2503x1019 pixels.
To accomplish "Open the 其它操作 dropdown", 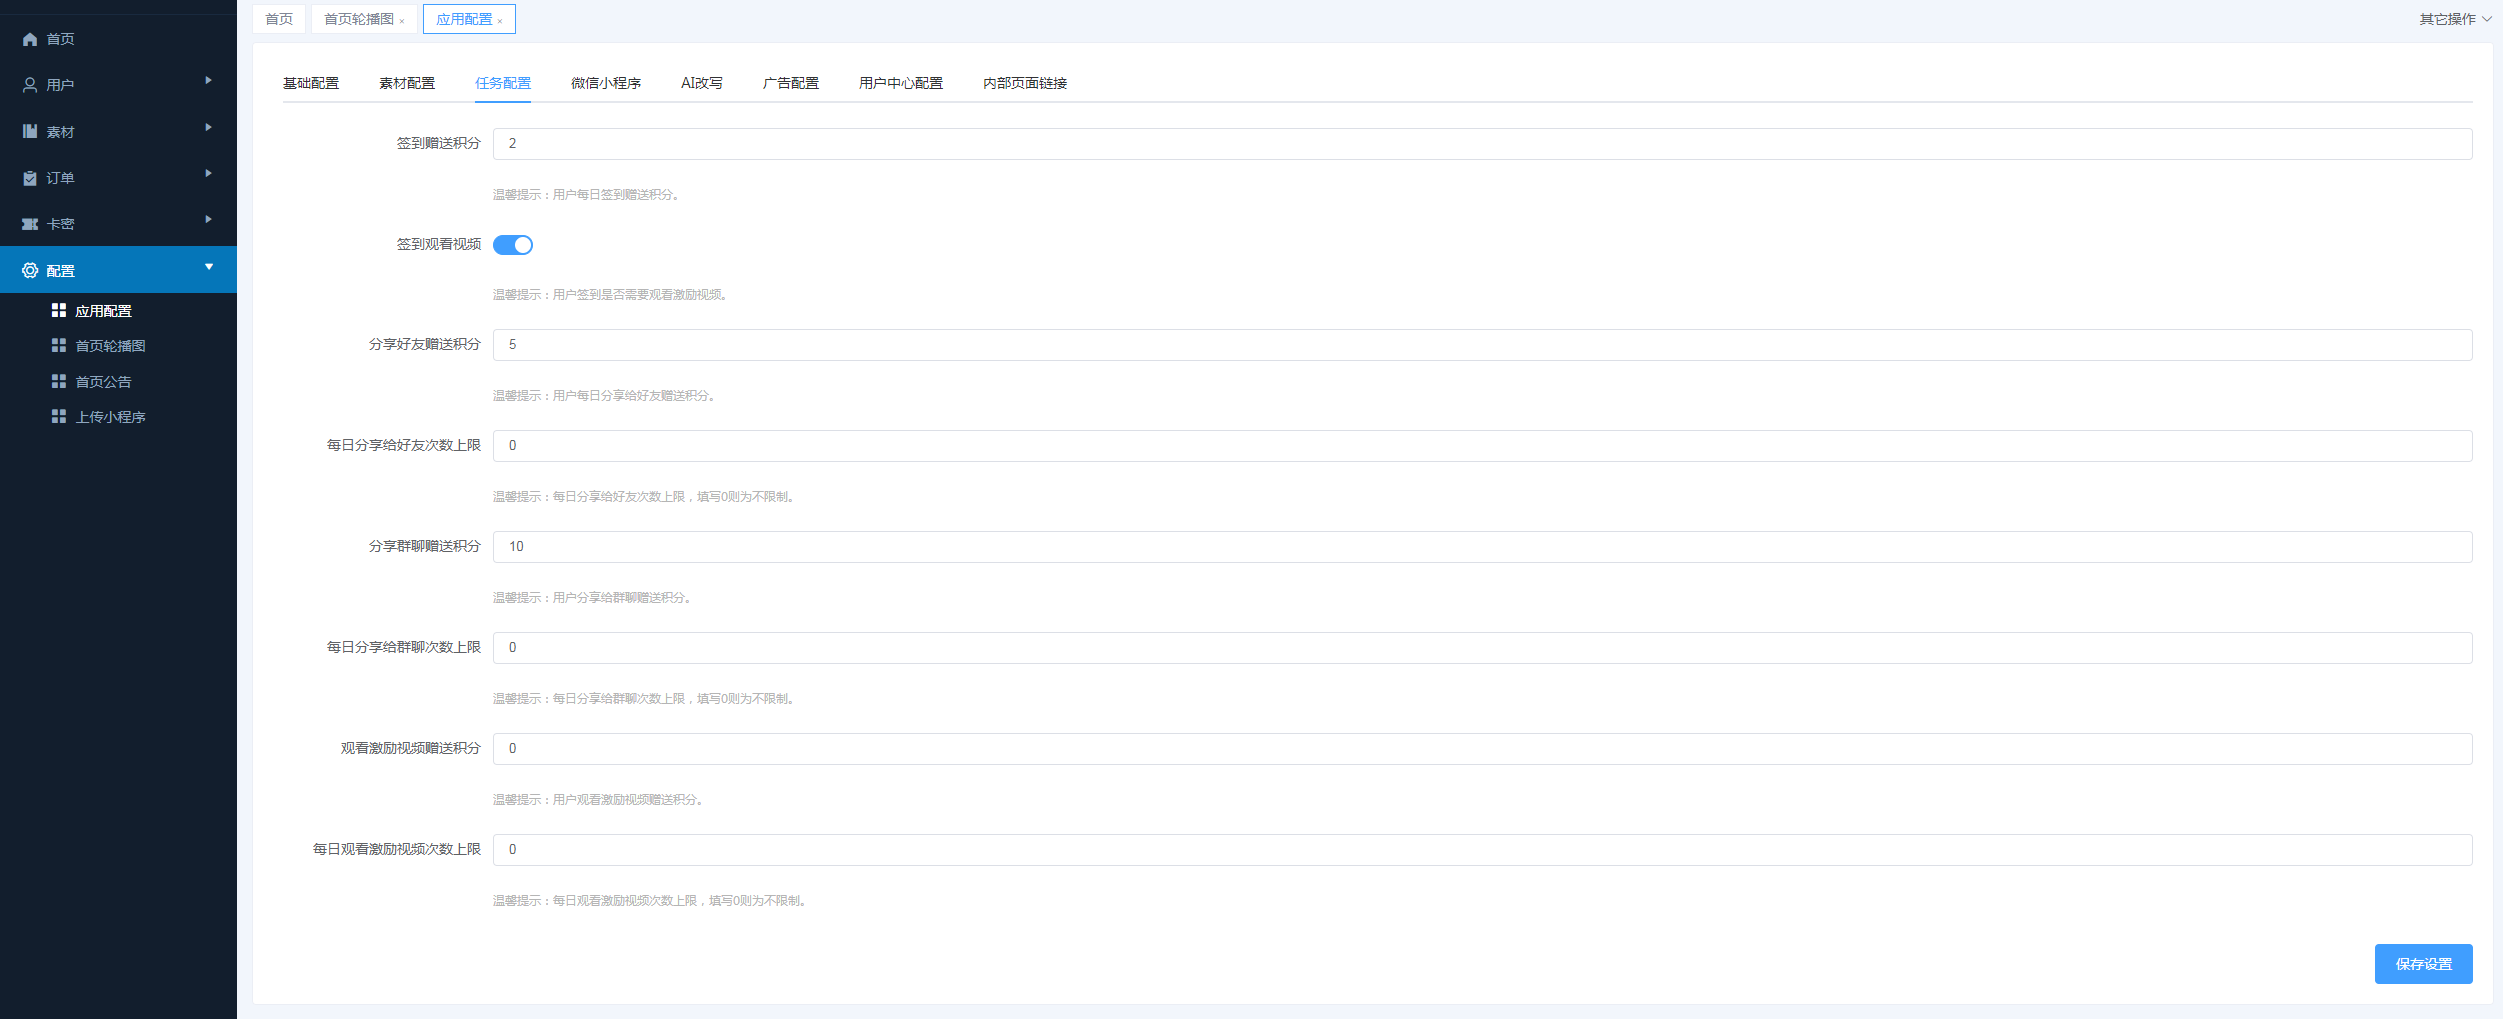I will coord(2454,19).
